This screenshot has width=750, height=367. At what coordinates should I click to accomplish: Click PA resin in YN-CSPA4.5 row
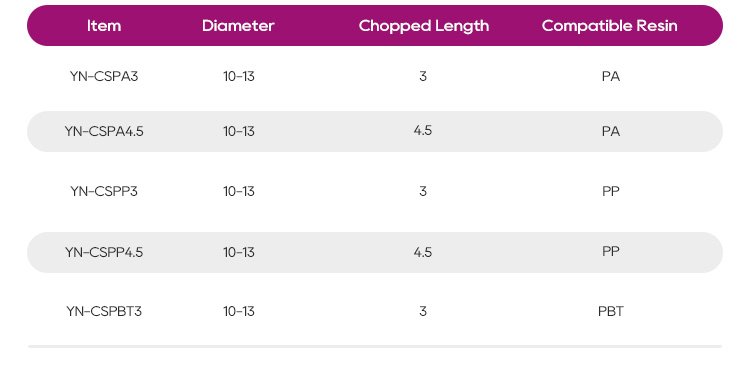[x=611, y=131]
